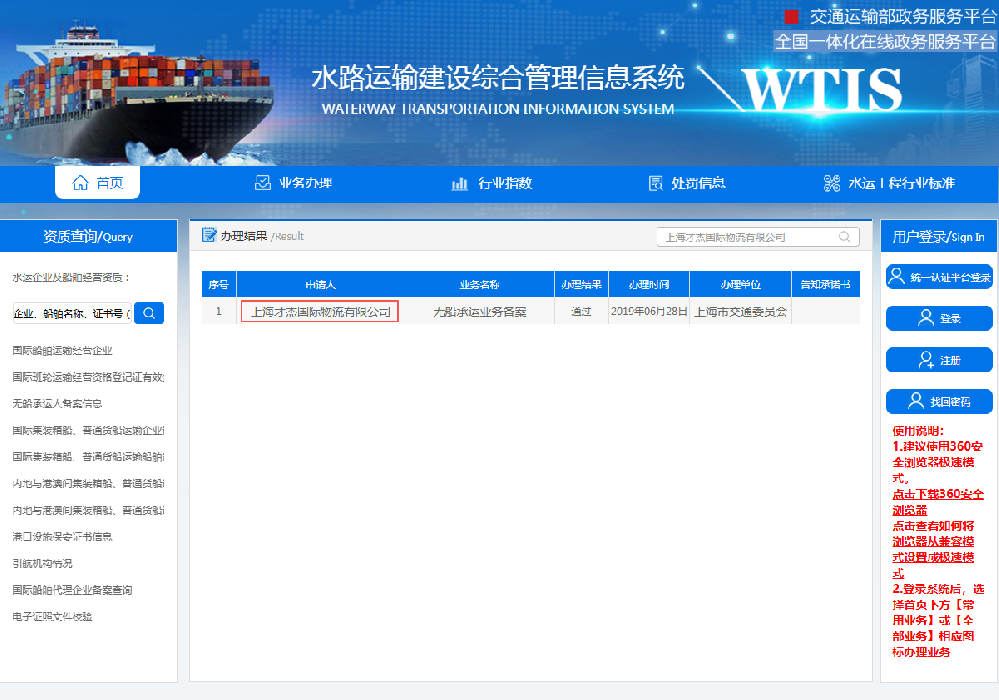
Task: Click the WTIS logo in the banner
Action: [822, 90]
